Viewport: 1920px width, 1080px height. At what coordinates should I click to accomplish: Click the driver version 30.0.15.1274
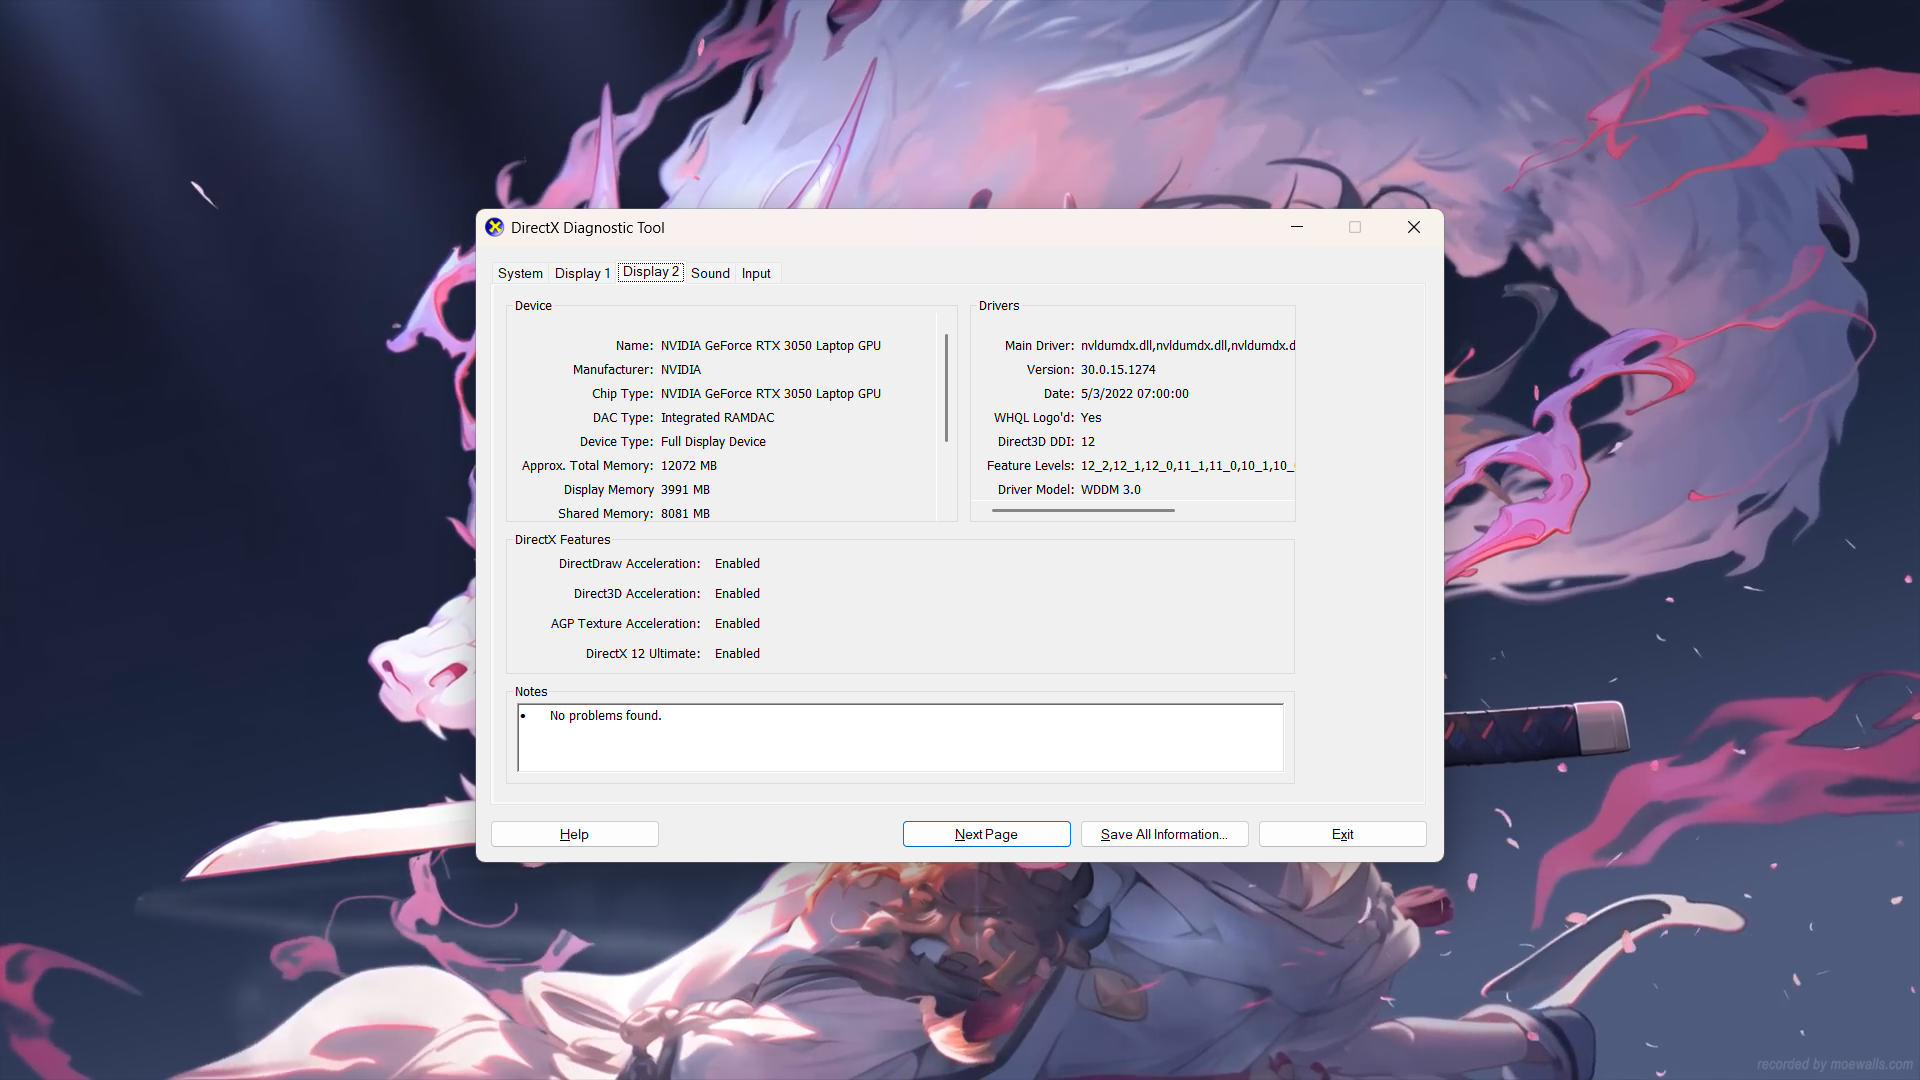point(1117,370)
